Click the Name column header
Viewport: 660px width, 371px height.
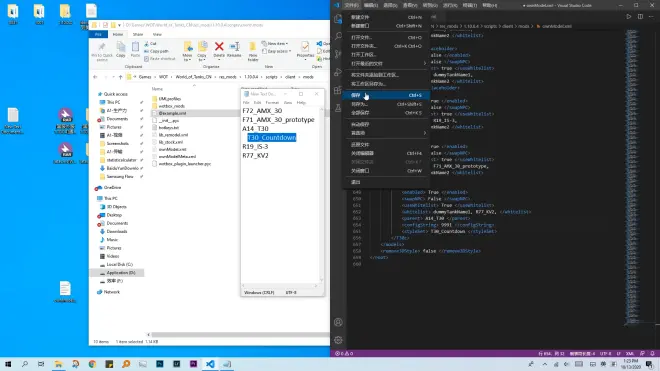(157, 89)
